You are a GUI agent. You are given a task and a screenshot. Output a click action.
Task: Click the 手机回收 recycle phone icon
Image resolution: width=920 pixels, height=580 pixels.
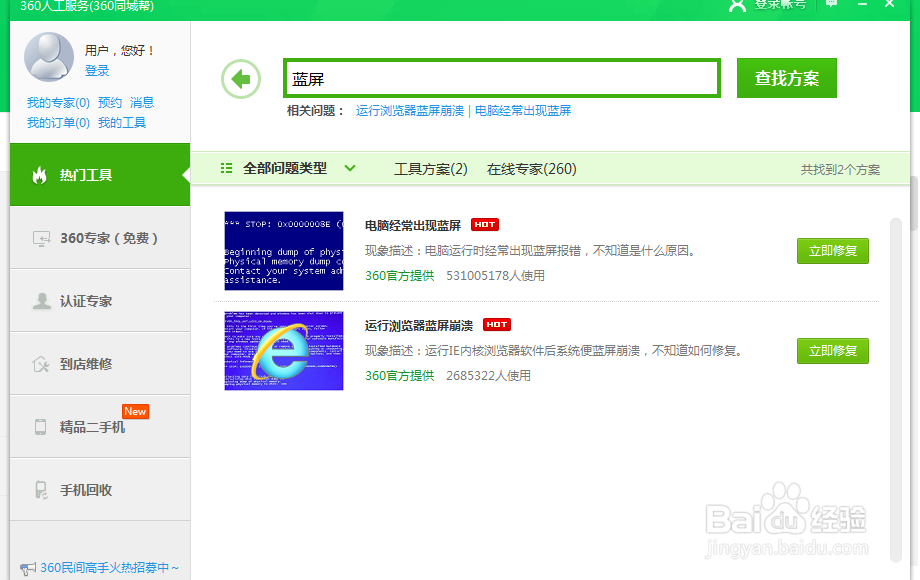point(41,490)
